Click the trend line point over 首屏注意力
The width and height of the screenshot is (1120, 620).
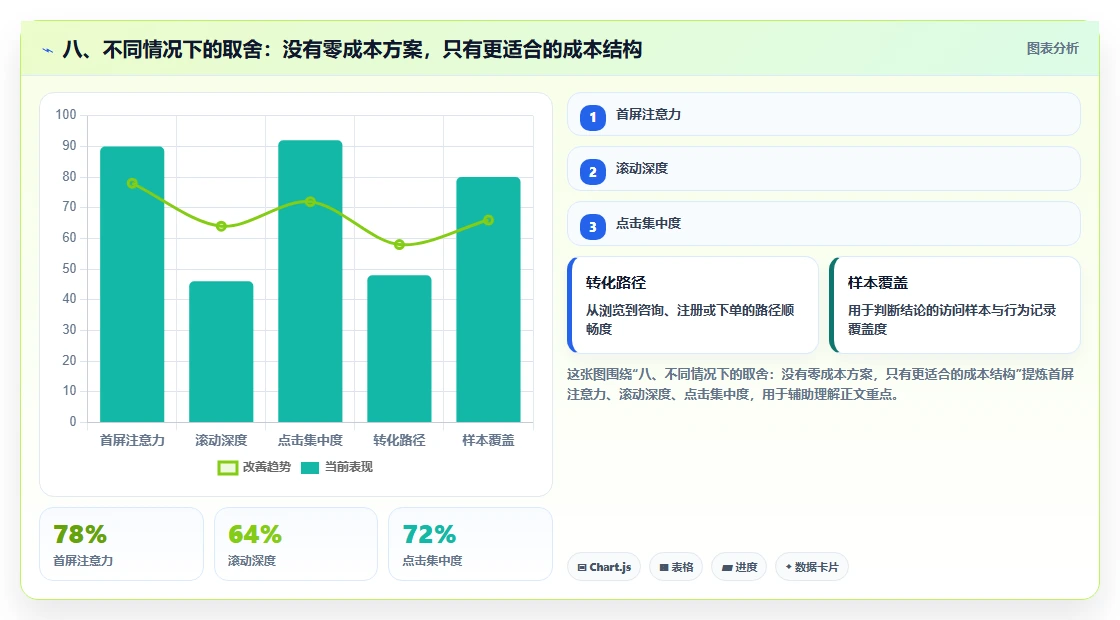pos(132,184)
